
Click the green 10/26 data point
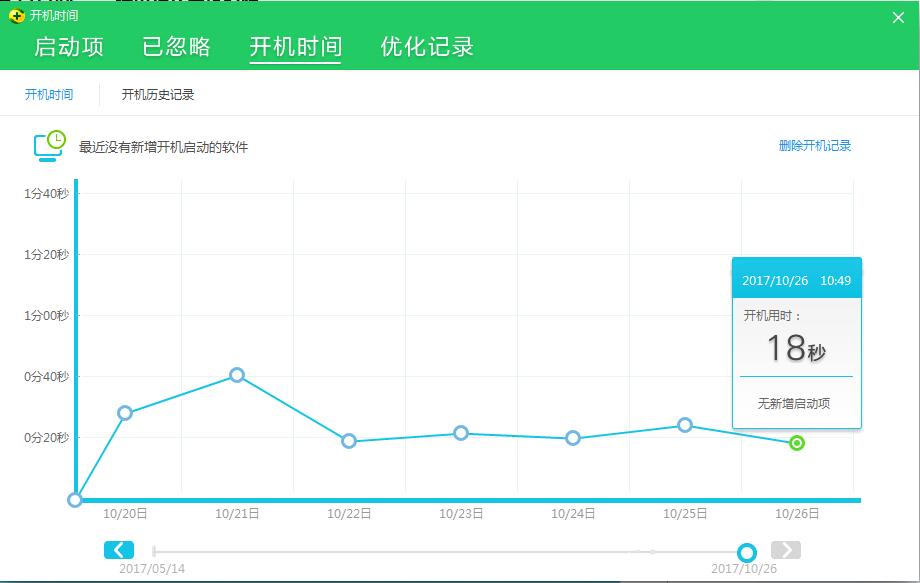coord(796,443)
